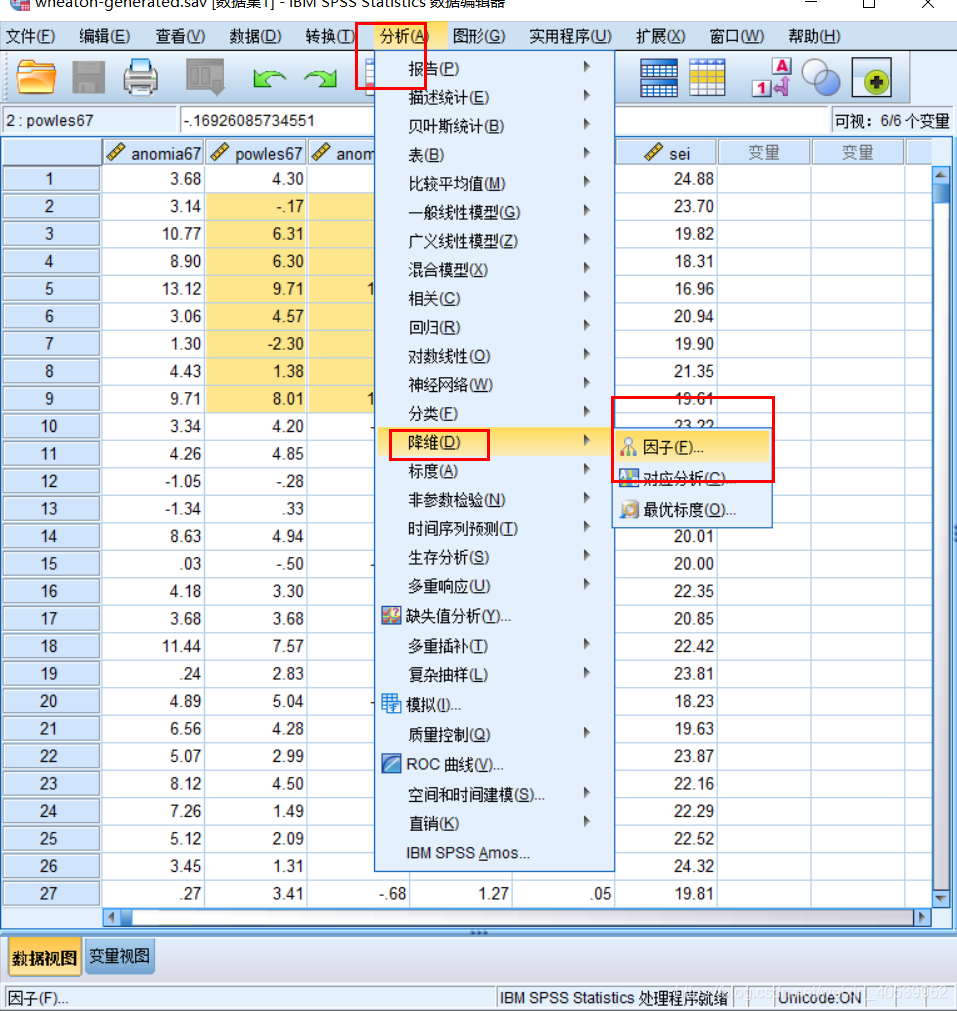The height and width of the screenshot is (1011, 957).
Task: Select Factor (因子) submenu entry
Action: [692, 447]
